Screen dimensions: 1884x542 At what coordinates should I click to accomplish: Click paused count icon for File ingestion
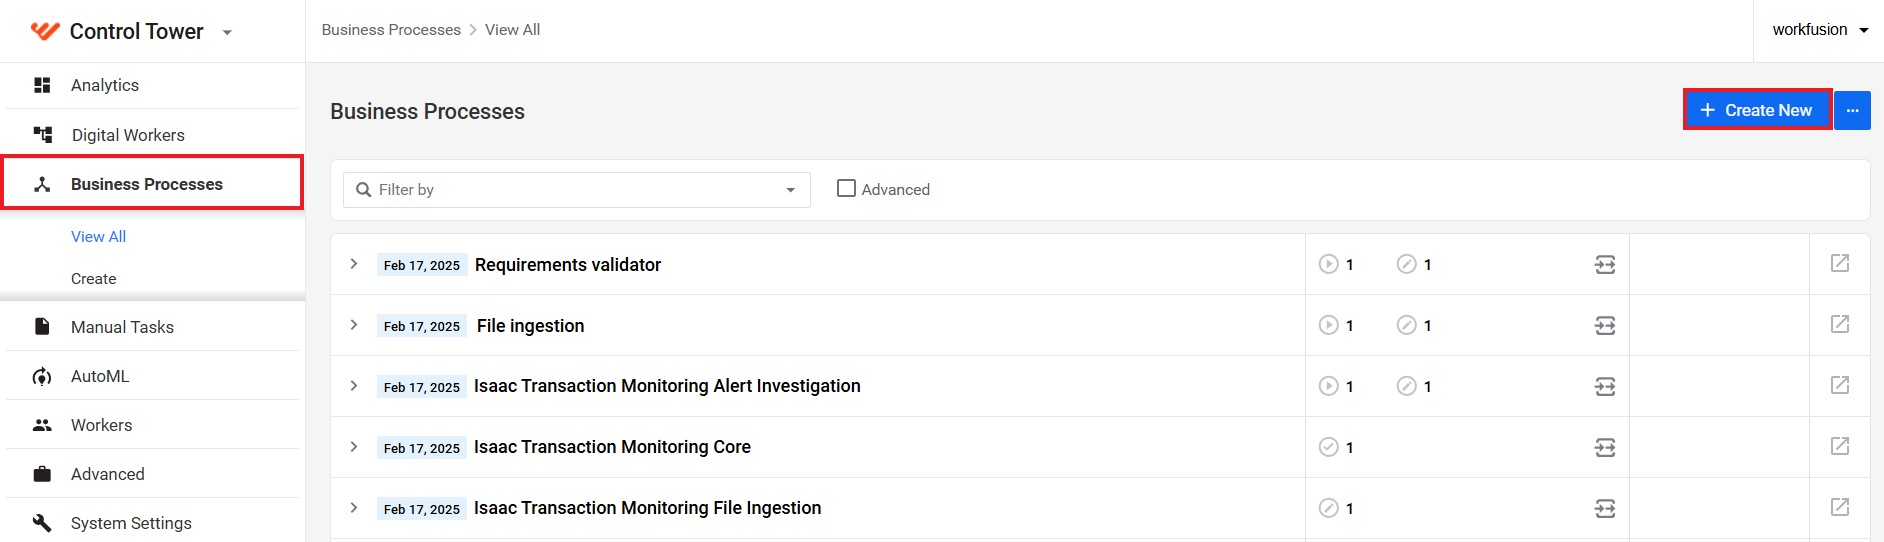click(x=1406, y=325)
